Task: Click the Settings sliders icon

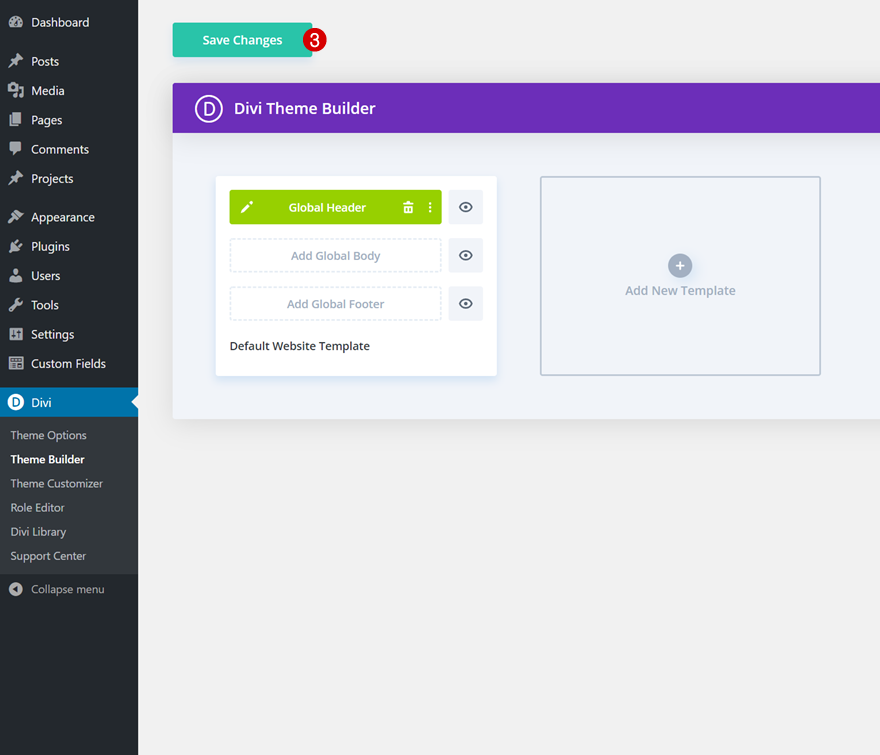Action: click(16, 334)
